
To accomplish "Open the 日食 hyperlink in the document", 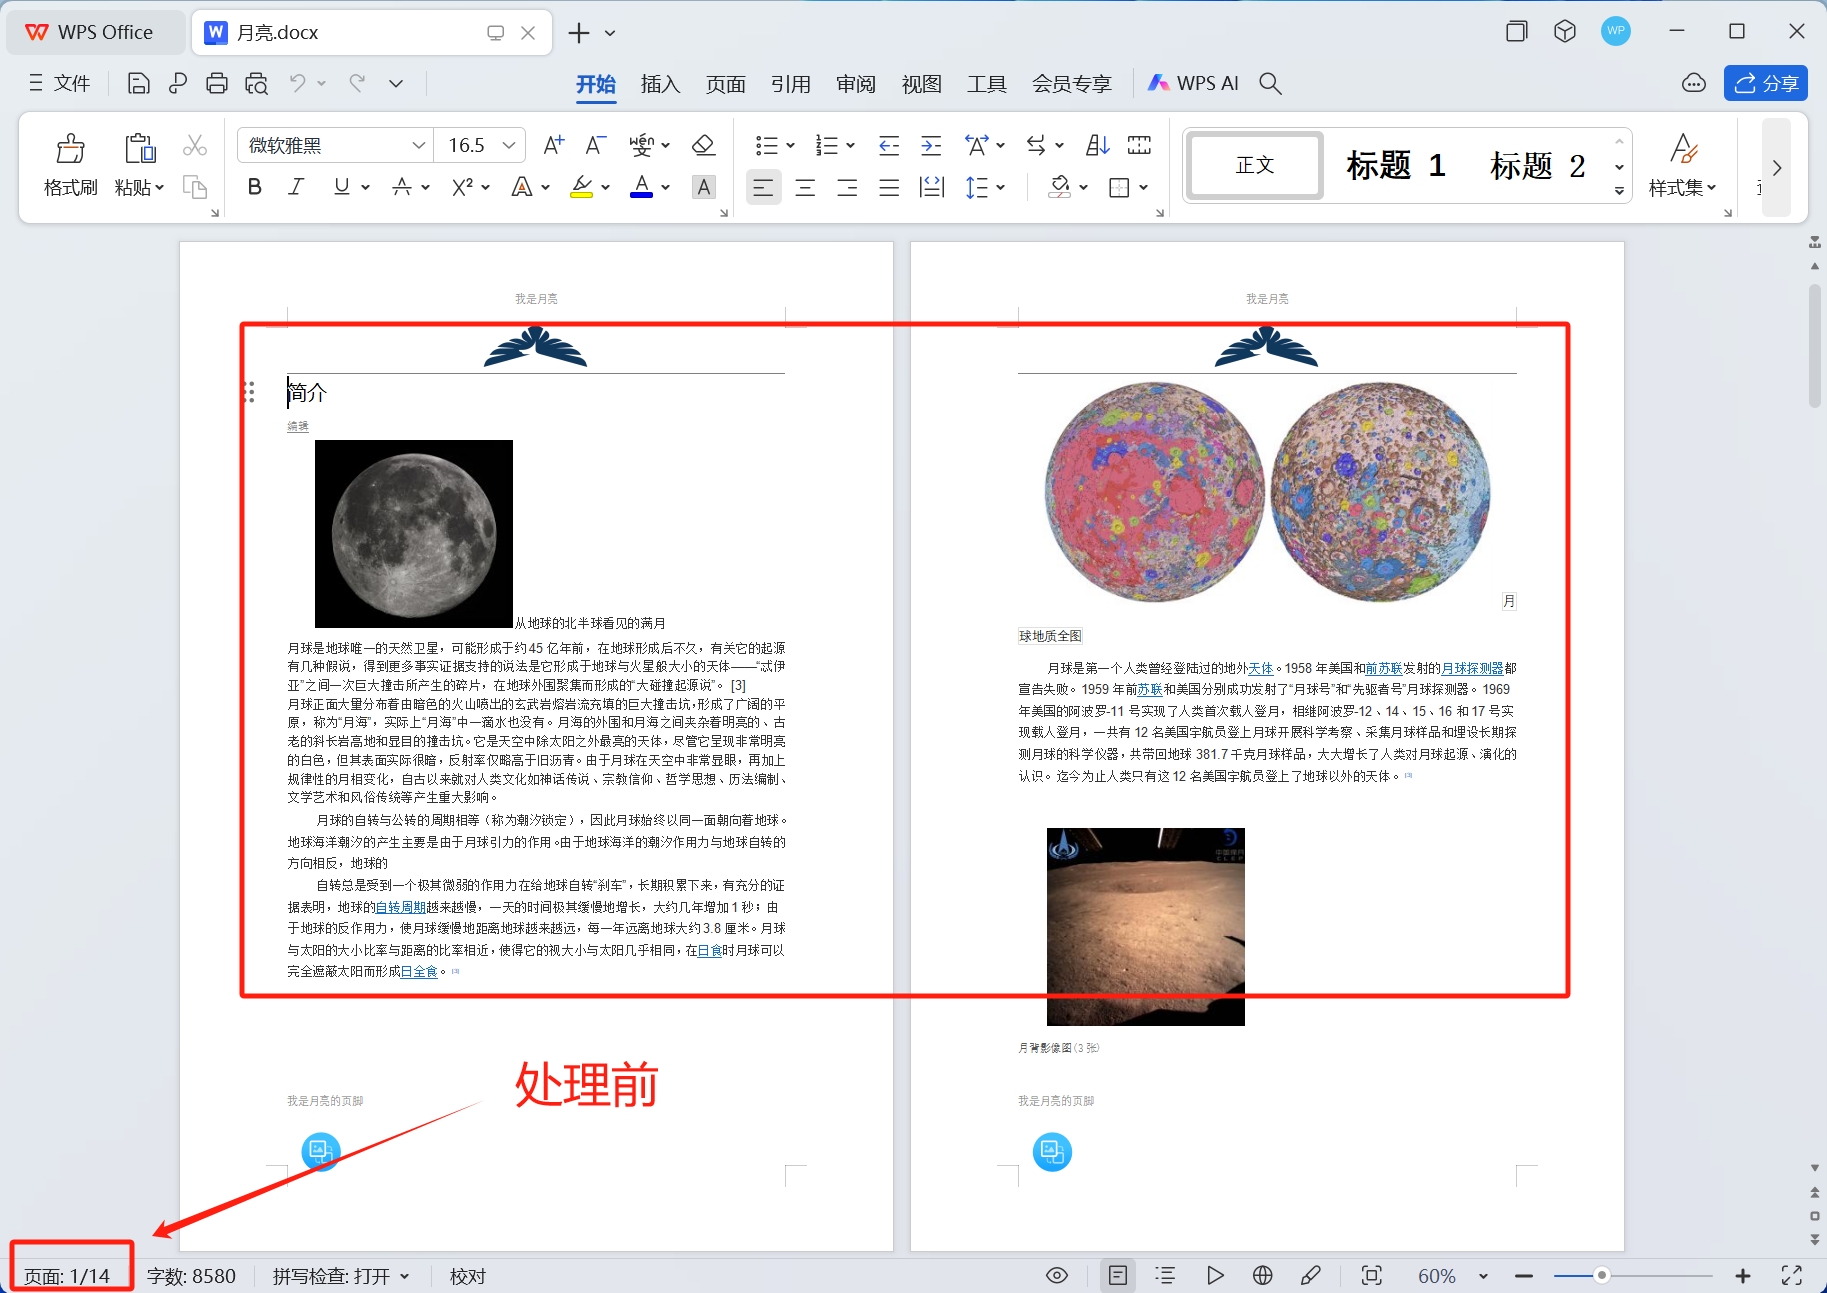I will [711, 950].
